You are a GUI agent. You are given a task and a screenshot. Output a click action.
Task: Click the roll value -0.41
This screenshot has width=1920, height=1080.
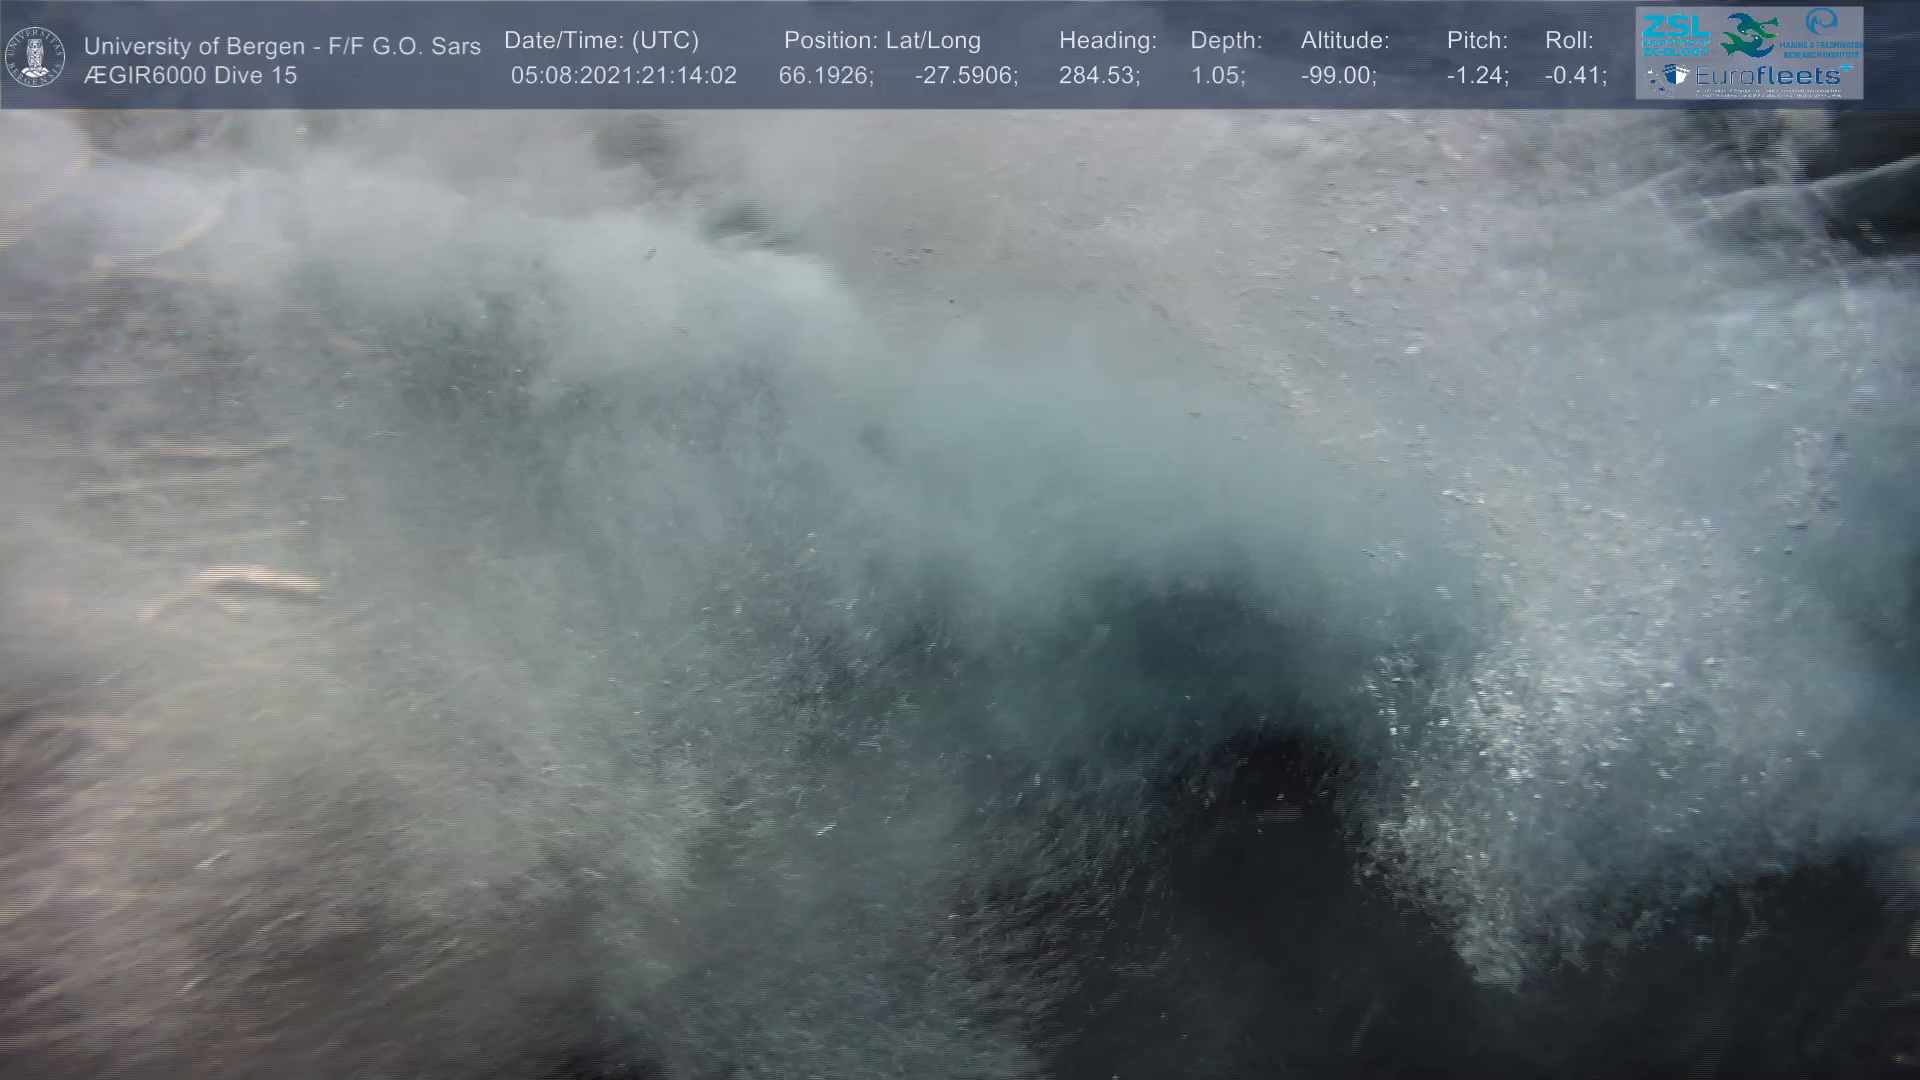(x=1575, y=76)
